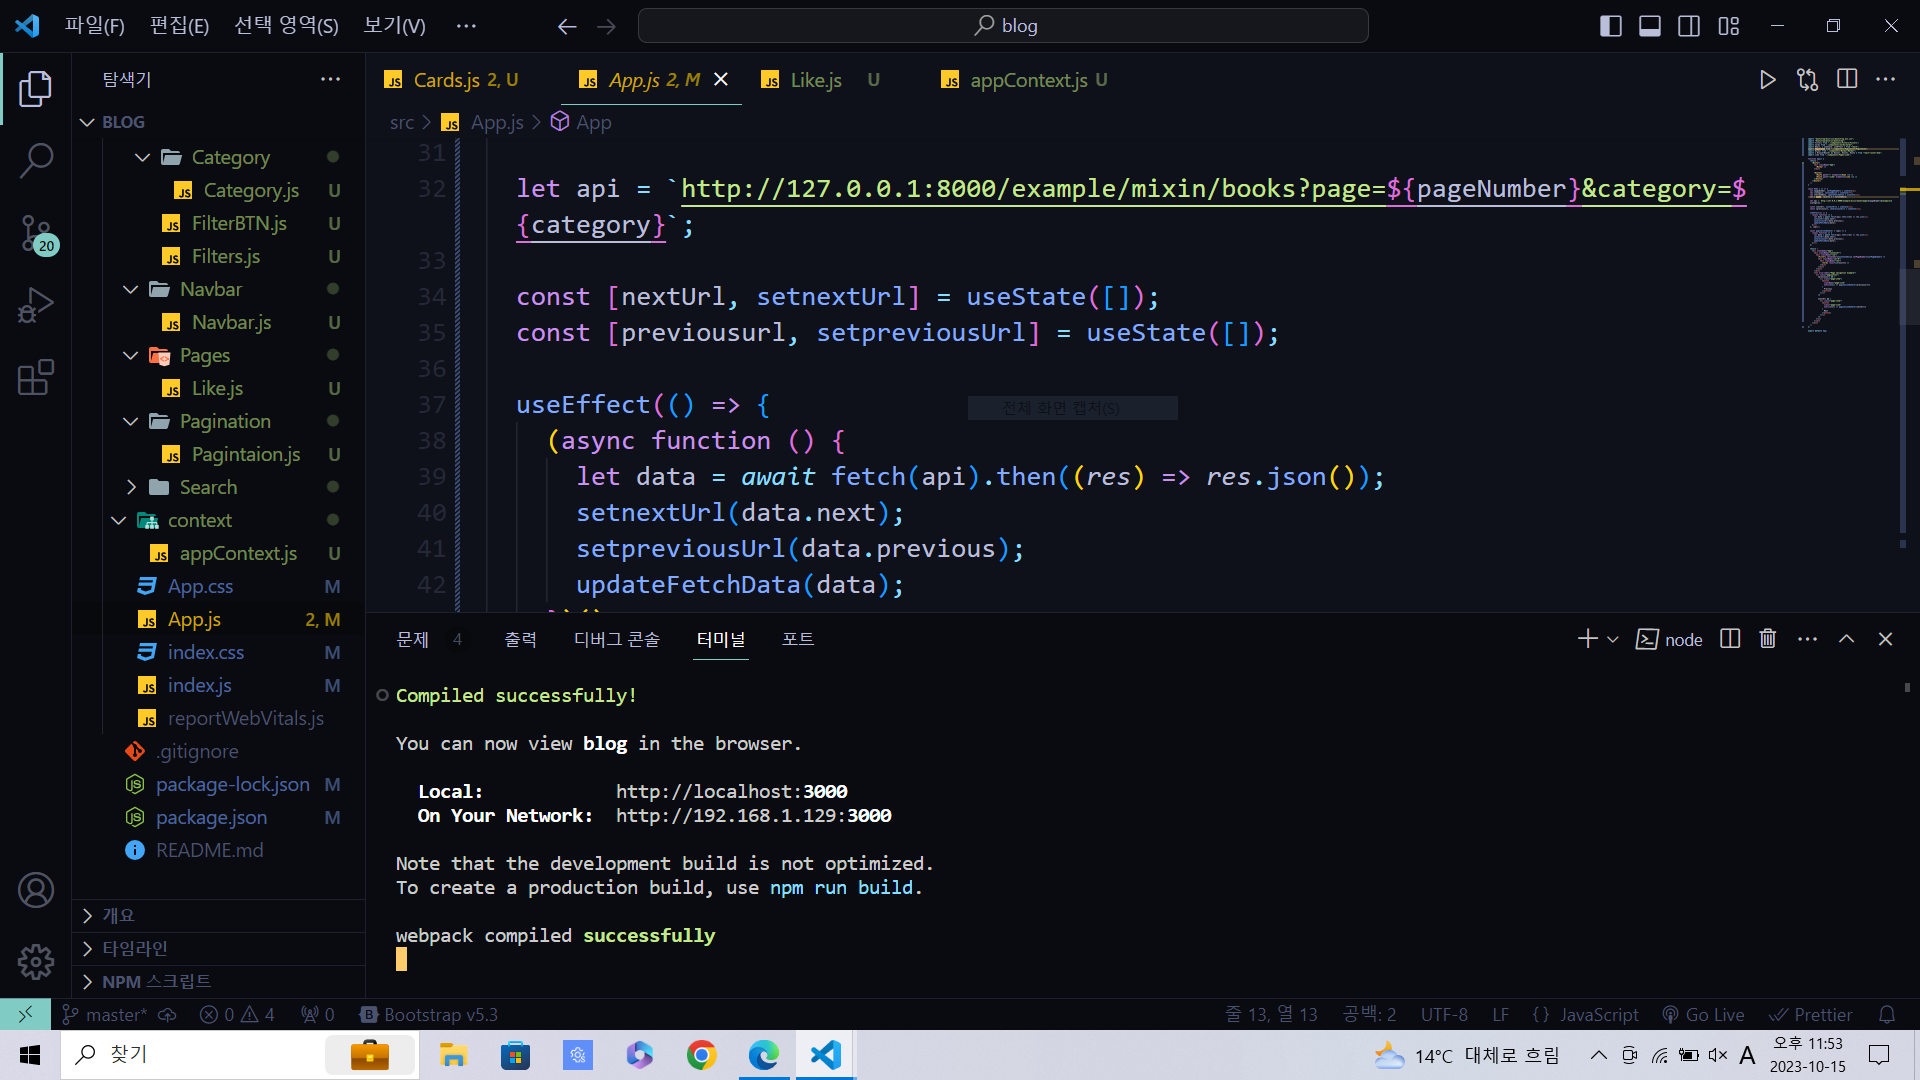Viewport: 1920px width, 1080px height.
Task: Click the Go Live status button
Action: coord(1703,1015)
